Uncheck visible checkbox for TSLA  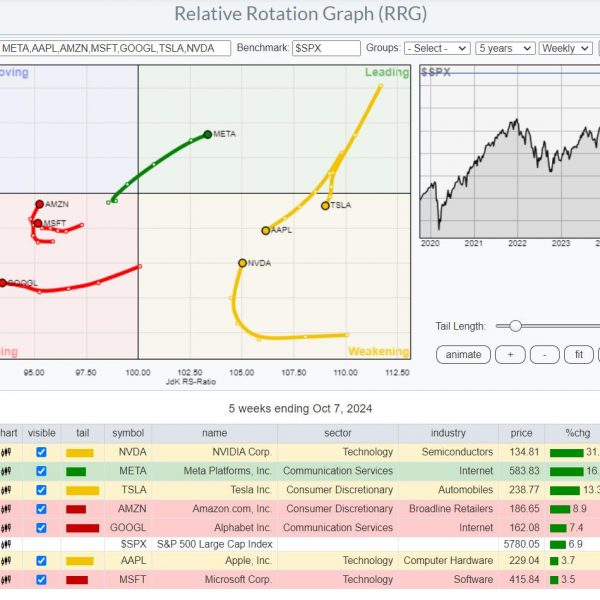click(41, 490)
